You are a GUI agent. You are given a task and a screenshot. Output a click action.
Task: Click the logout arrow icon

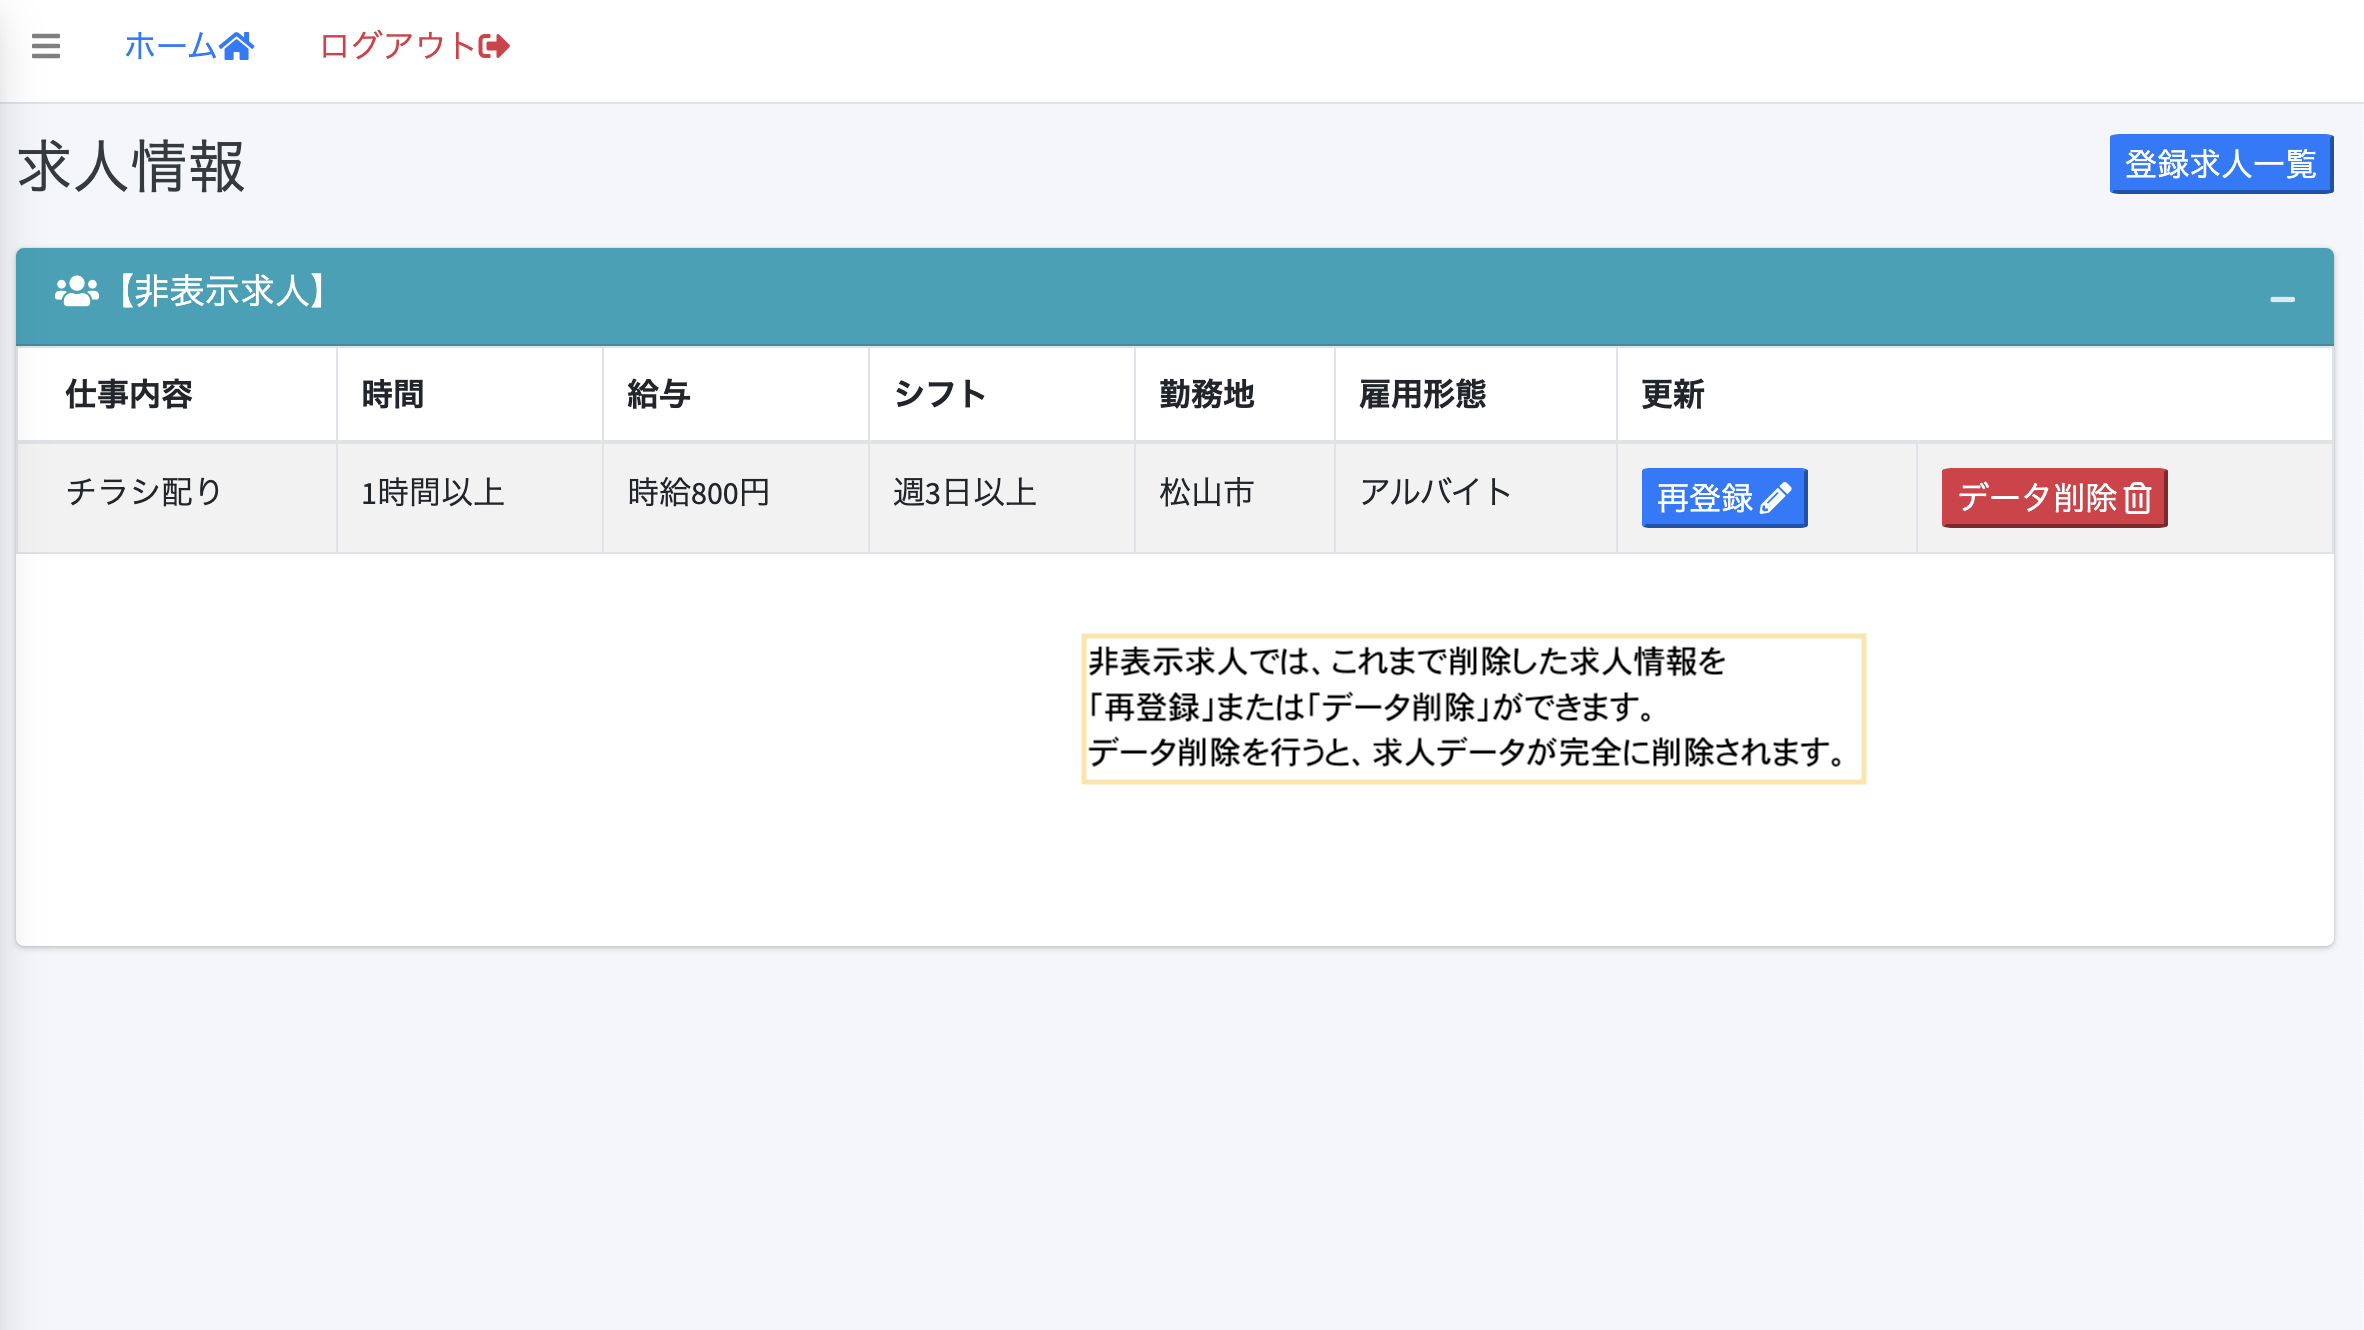click(494, 46)
